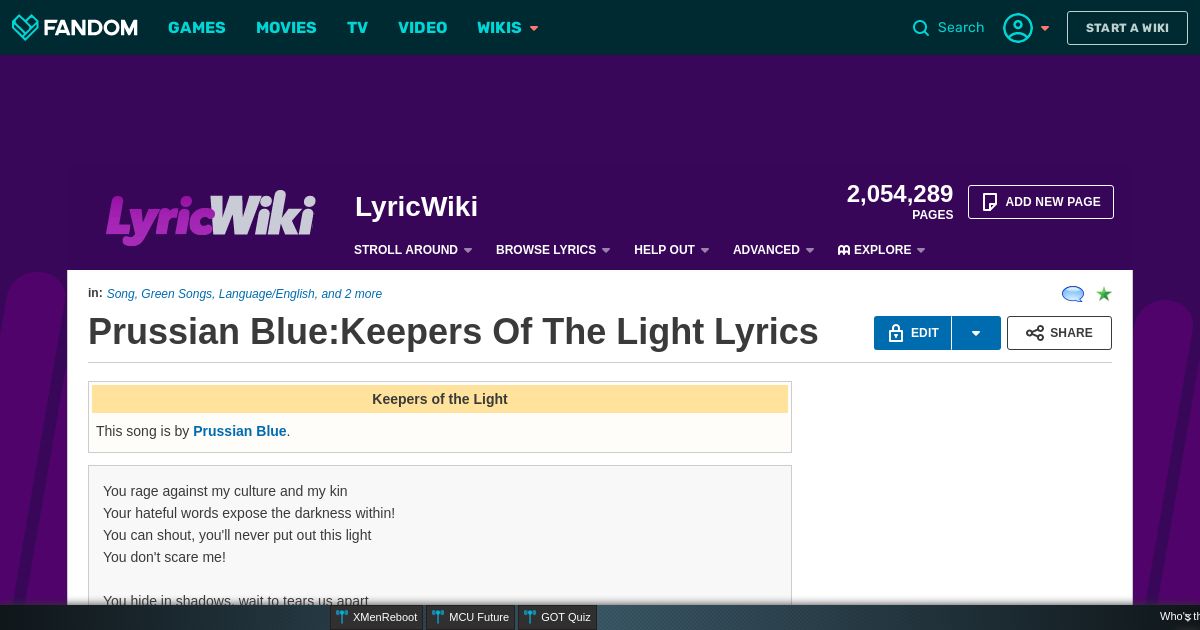Show the 'and 2 more' categories
Screen dimensions: 1200x630
point(351,294)
